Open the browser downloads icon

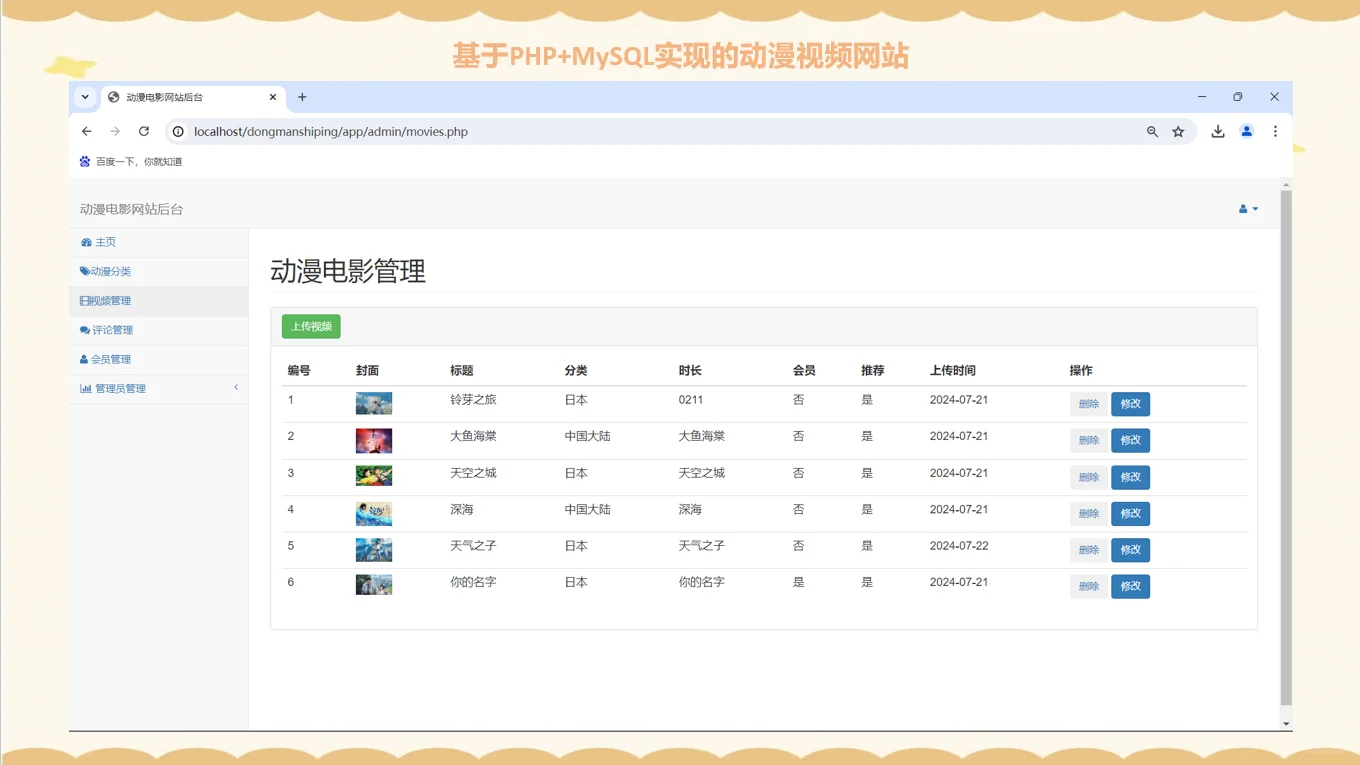(x=1218, y=131)
